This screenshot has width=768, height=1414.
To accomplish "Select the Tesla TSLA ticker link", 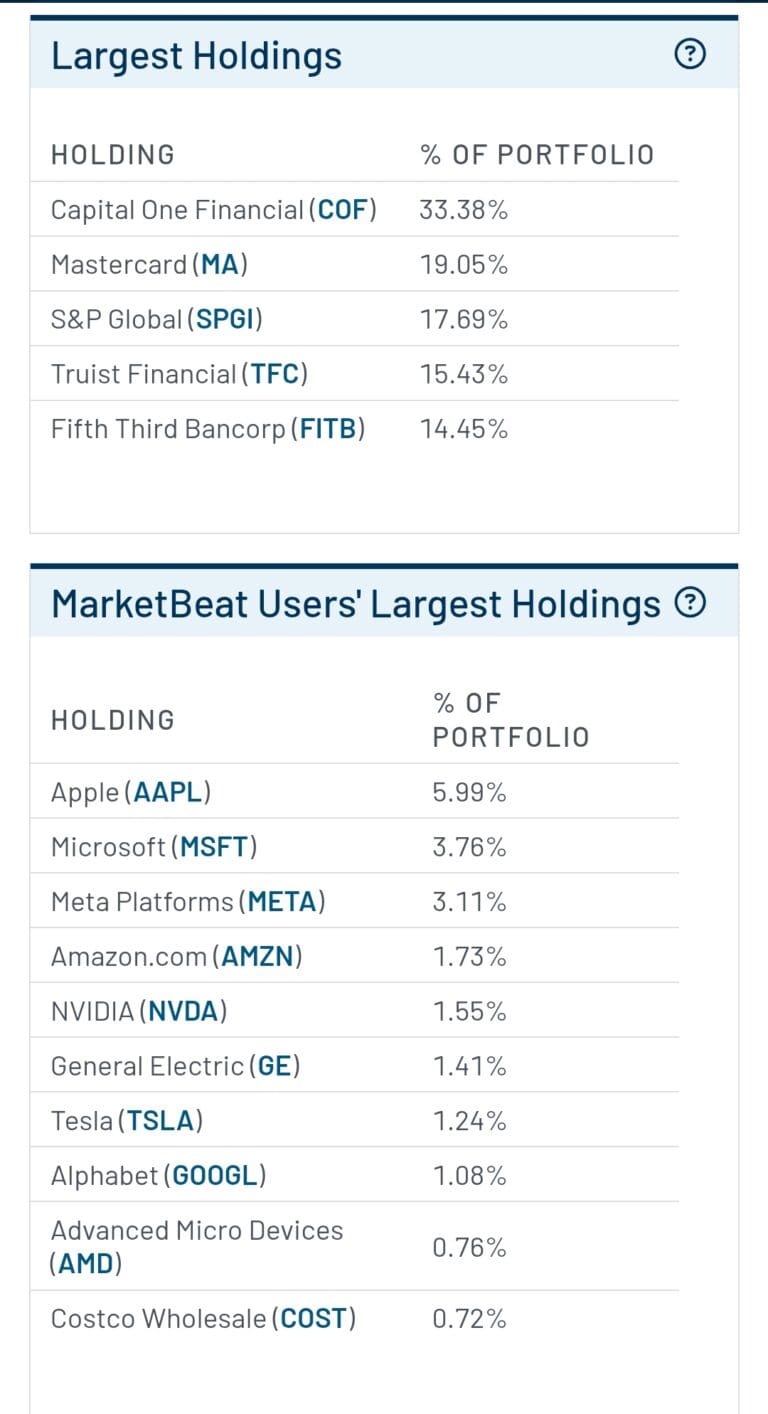I will (x=161, y=1120).
